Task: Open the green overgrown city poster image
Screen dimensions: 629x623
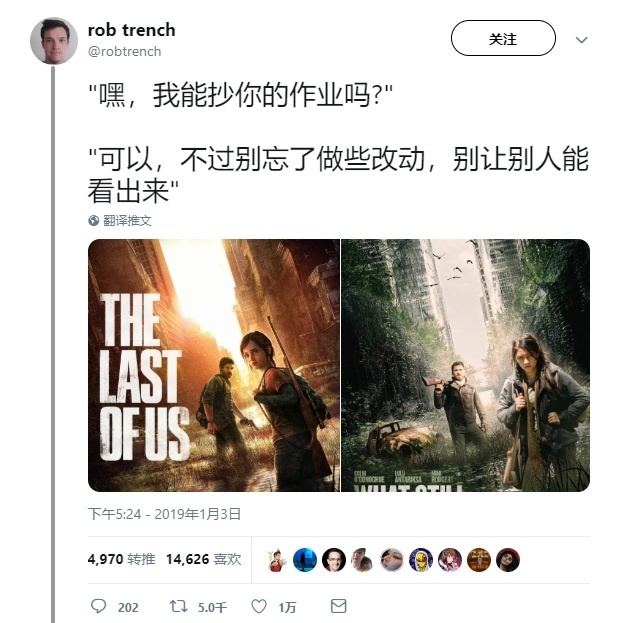Action: point(465,365)
